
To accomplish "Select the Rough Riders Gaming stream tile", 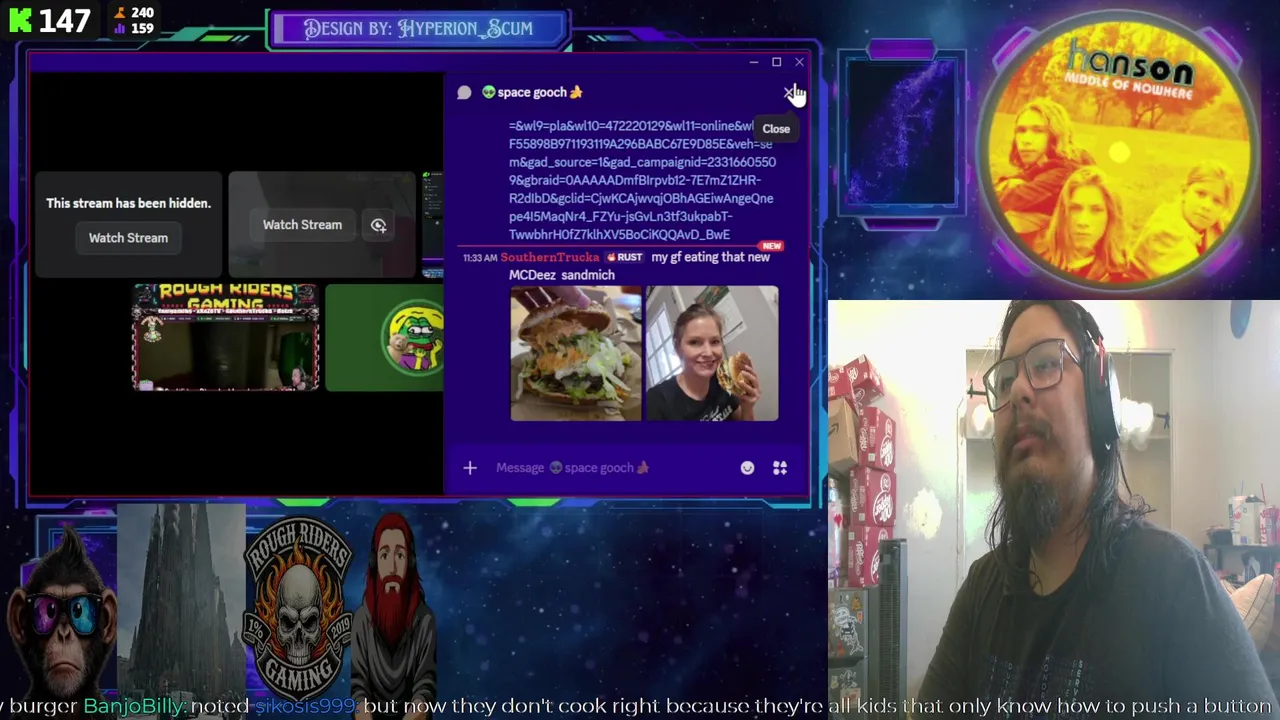I will pos(226,337).
